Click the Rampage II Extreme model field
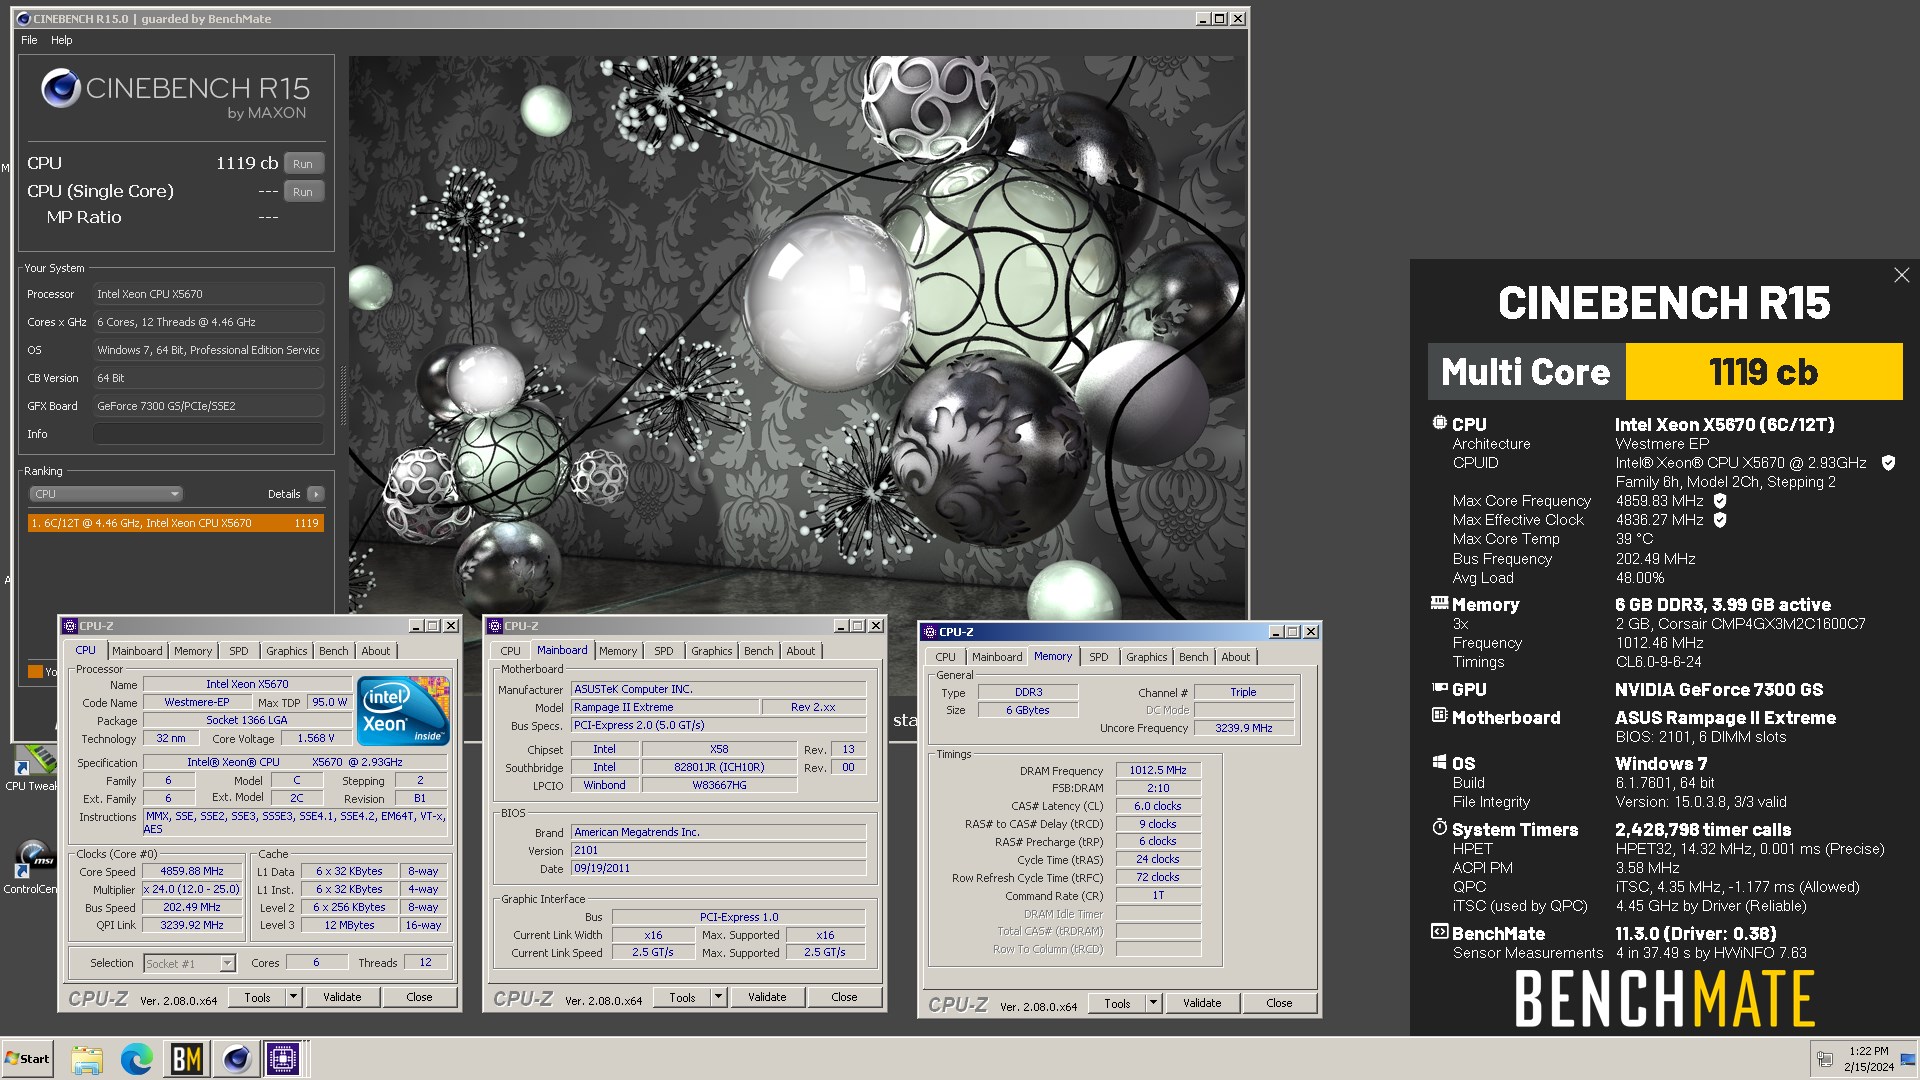 click(664, 707)
